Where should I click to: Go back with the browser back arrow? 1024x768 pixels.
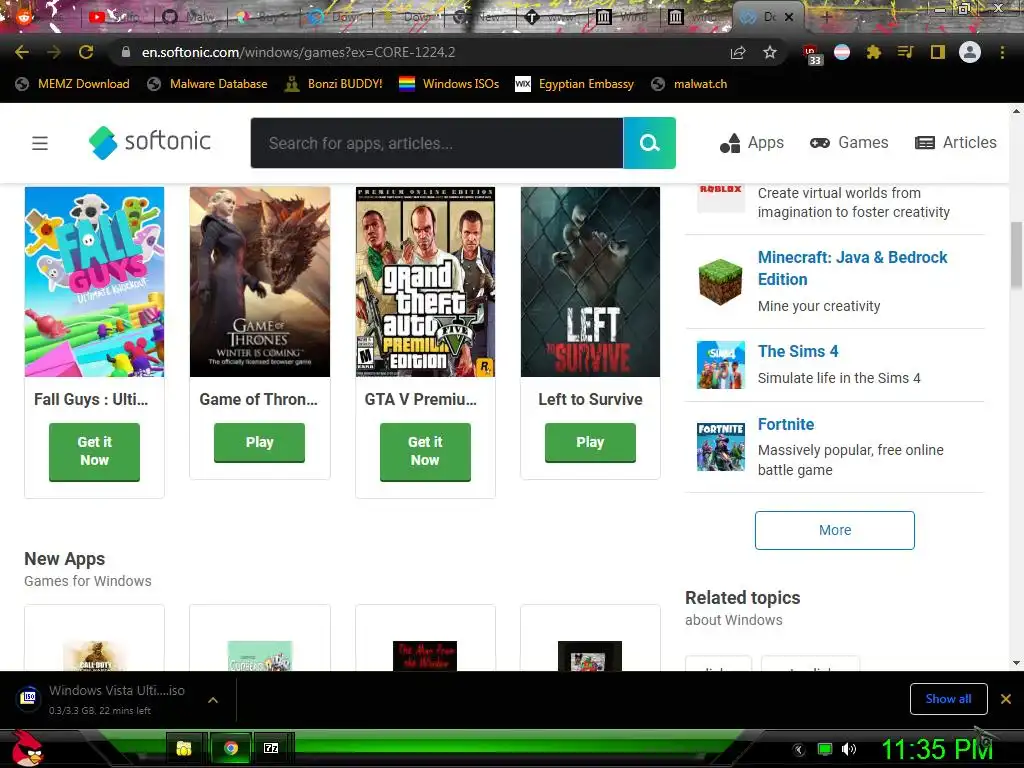click(x=22, y=52)
